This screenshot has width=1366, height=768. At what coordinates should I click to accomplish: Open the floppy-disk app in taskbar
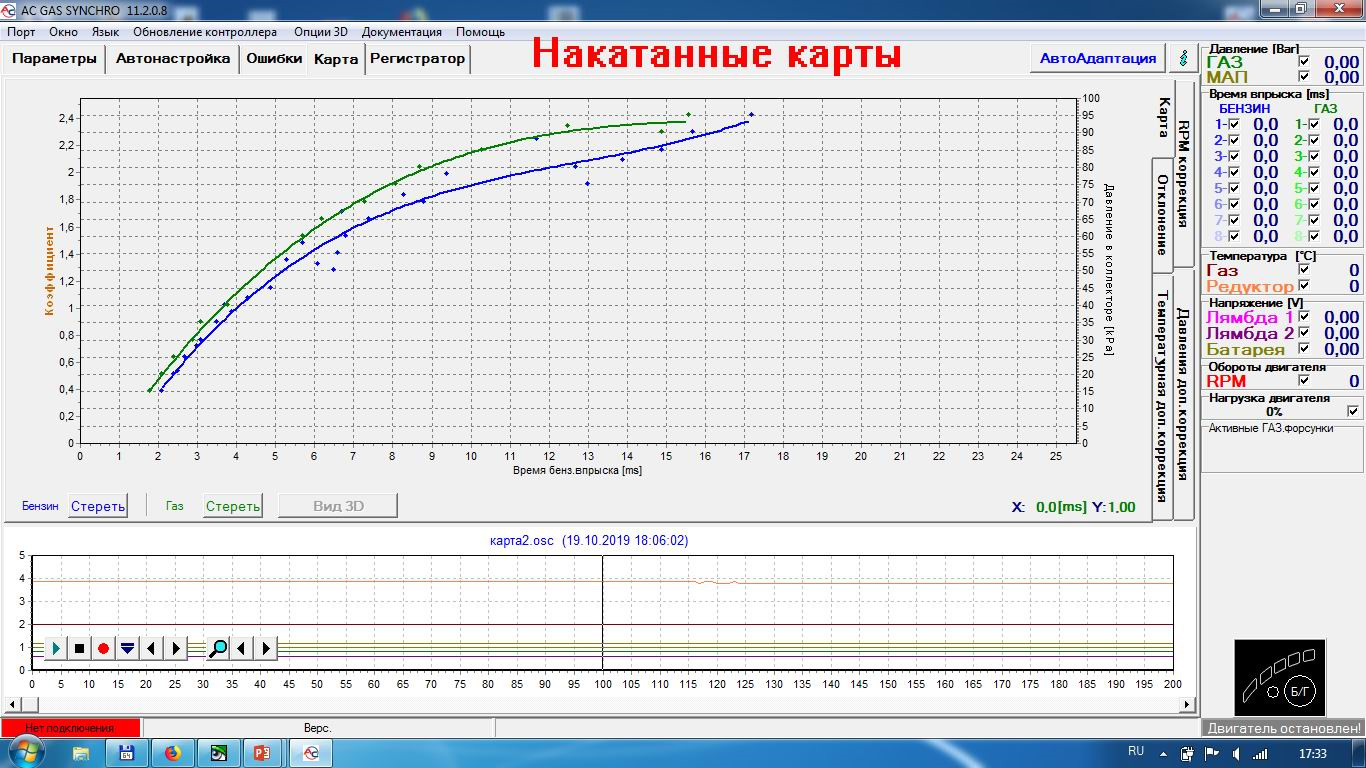tap(127, 753)
